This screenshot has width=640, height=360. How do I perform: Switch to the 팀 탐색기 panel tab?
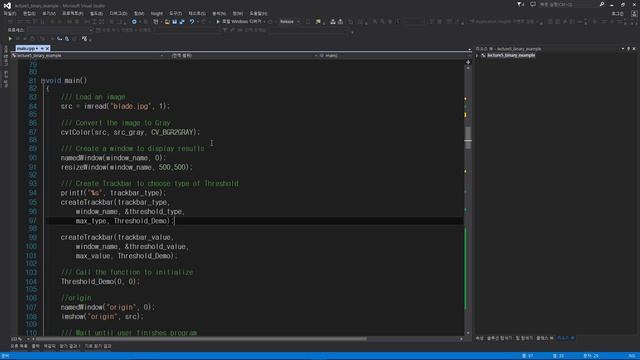pos(524,338)
